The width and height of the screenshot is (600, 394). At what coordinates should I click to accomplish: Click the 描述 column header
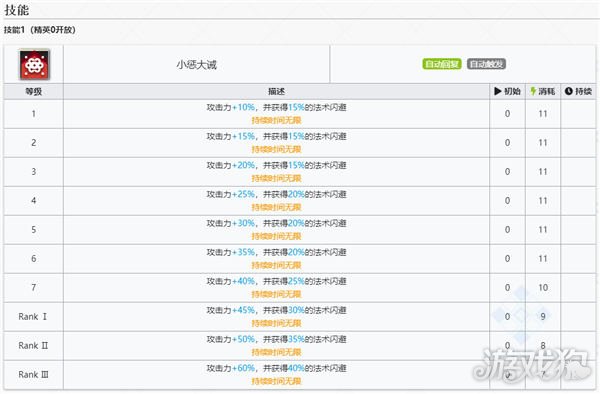click(x=276, y=91)
